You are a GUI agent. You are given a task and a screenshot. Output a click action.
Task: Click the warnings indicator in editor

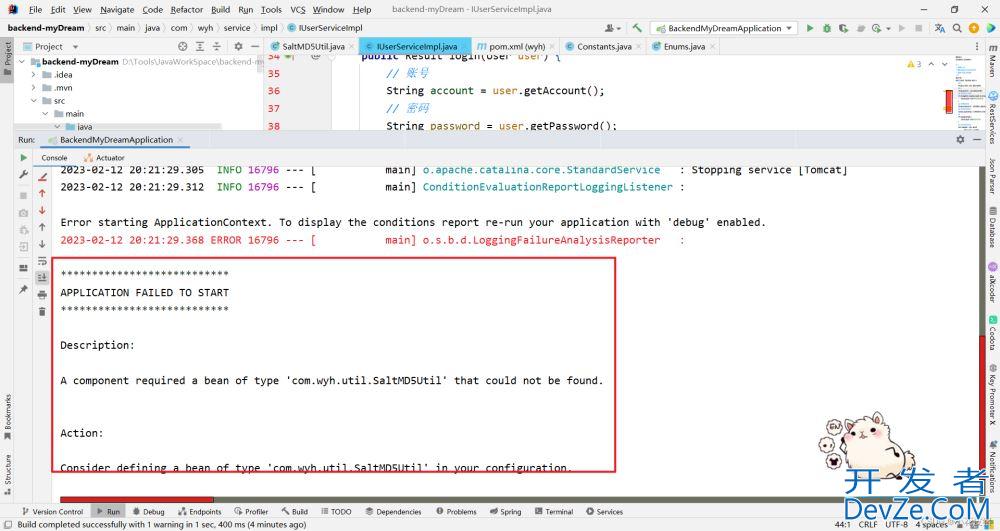coord(913,64)
